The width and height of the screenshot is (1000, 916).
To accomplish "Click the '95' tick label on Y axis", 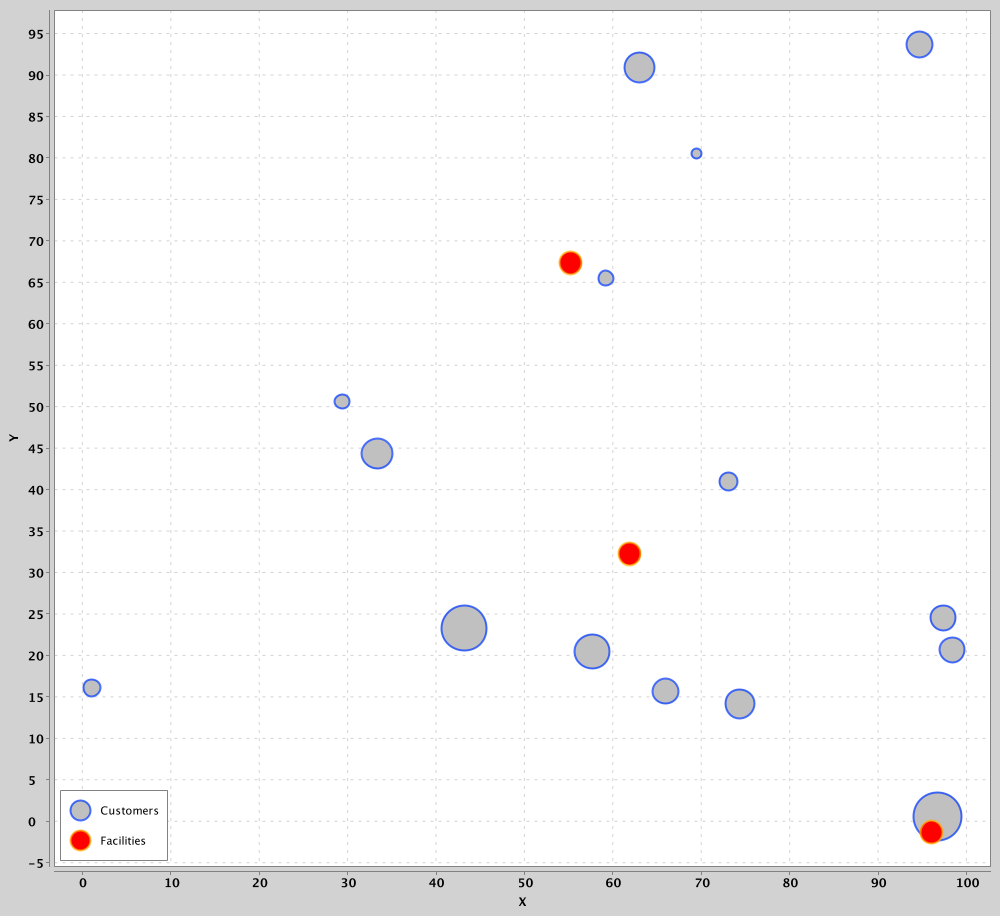I will 36,34.
